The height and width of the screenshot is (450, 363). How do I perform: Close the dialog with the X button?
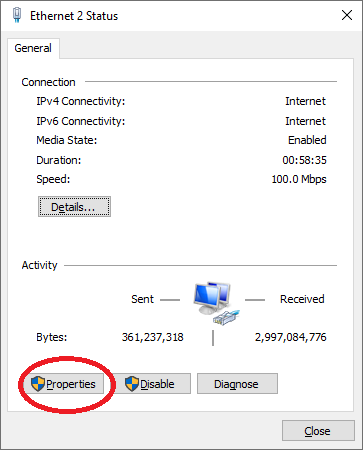(347, 15)
